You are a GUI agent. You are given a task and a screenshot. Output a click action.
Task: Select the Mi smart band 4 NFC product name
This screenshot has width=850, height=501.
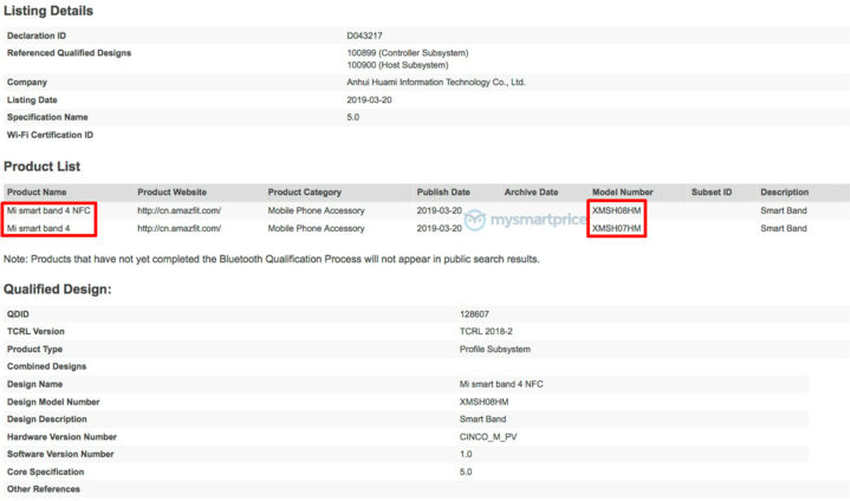click(x=48, y=211)
